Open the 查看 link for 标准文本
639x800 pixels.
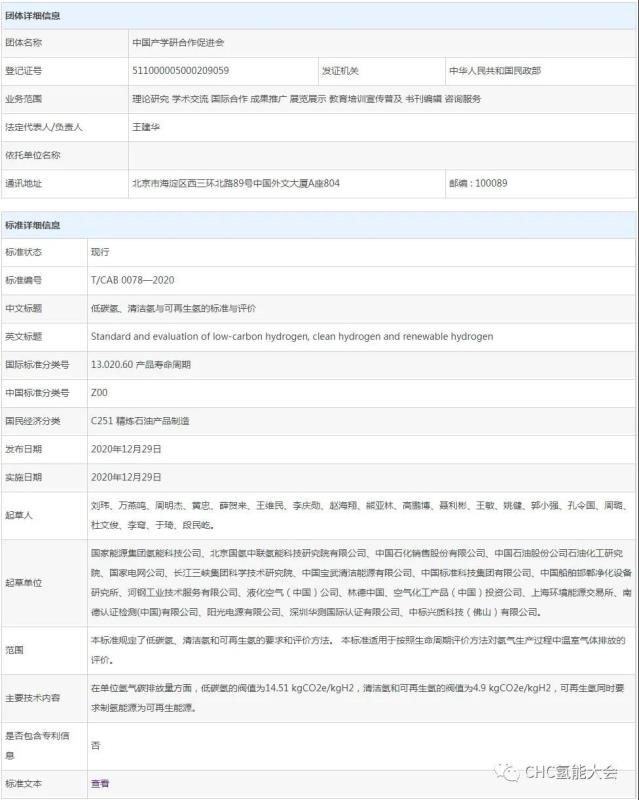tap(100, 783)
